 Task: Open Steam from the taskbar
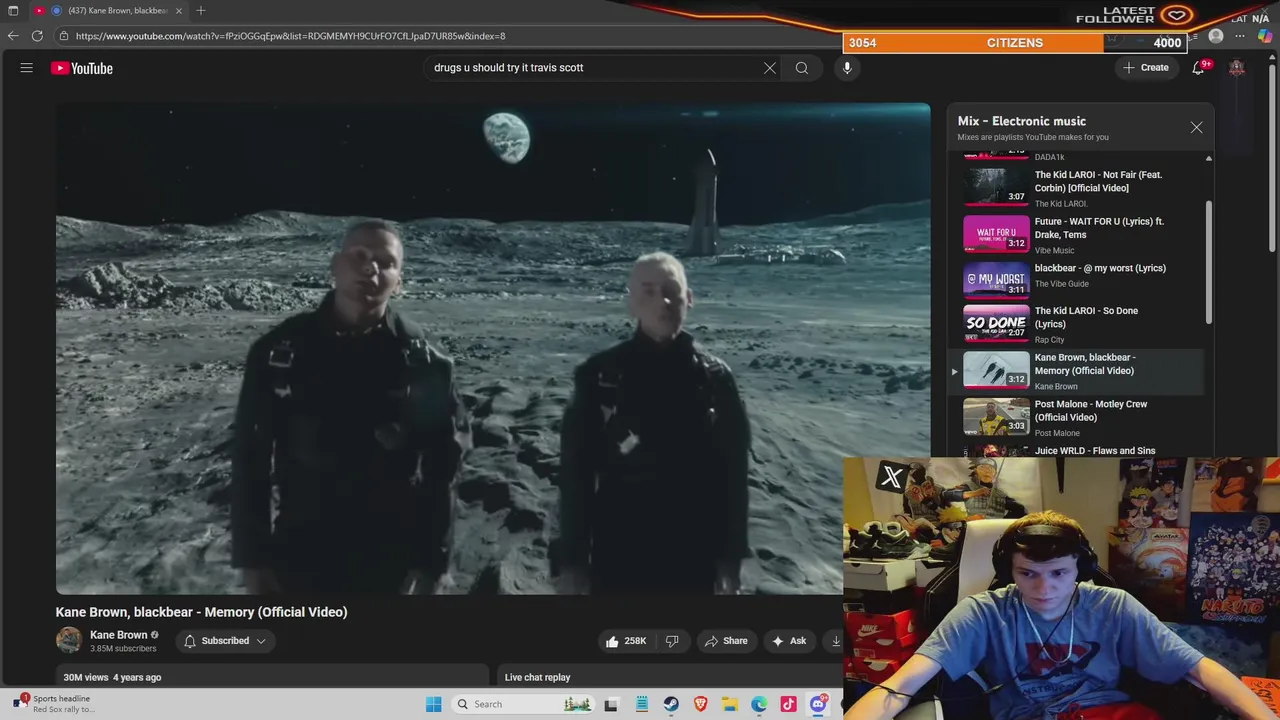point(671,704)
